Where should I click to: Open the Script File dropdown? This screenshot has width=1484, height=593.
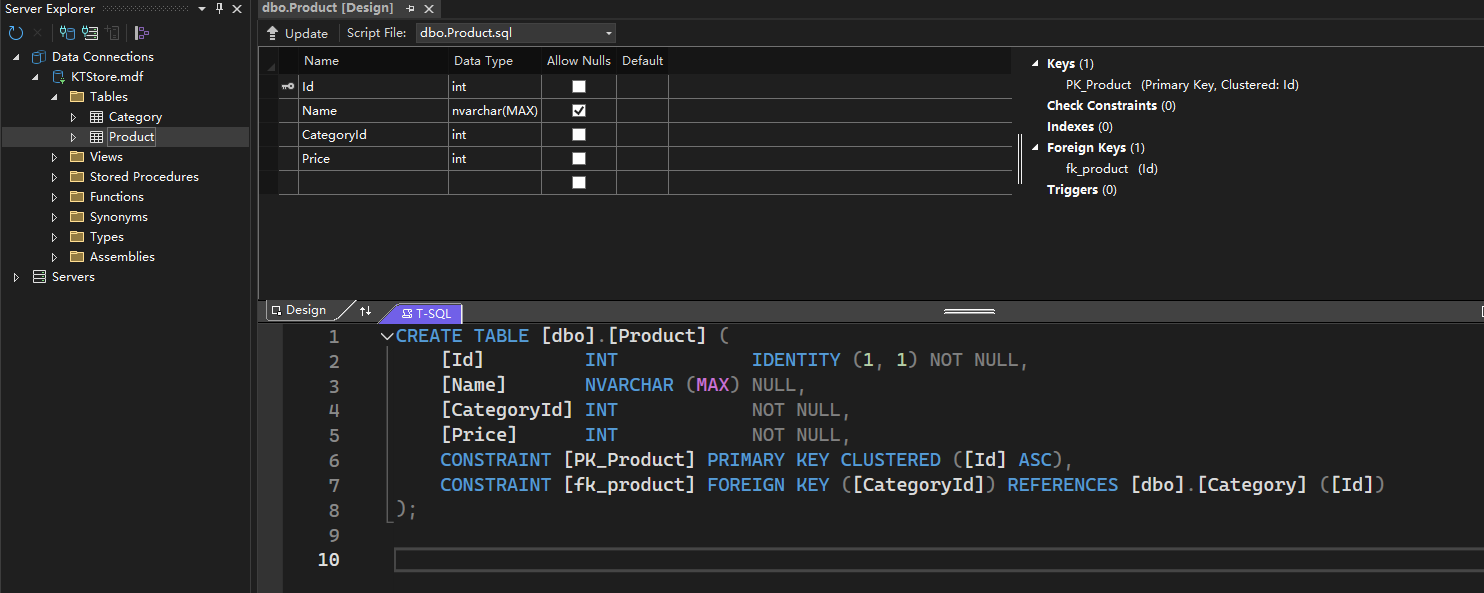pos(609,33)
